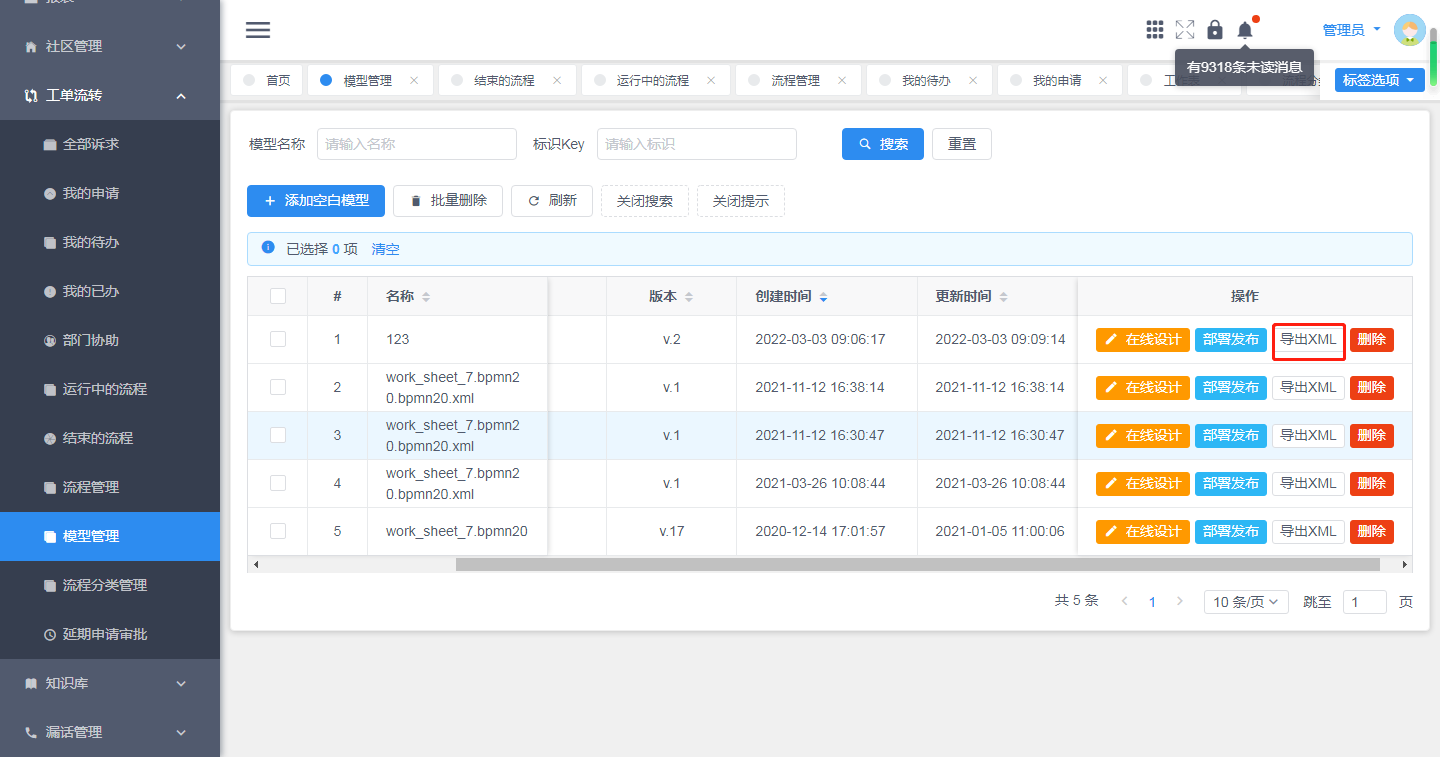Click 删除 for row 5
The width and height of the screenshot is (1440, 757).
pyautogui.click(x=1372, y=531)
